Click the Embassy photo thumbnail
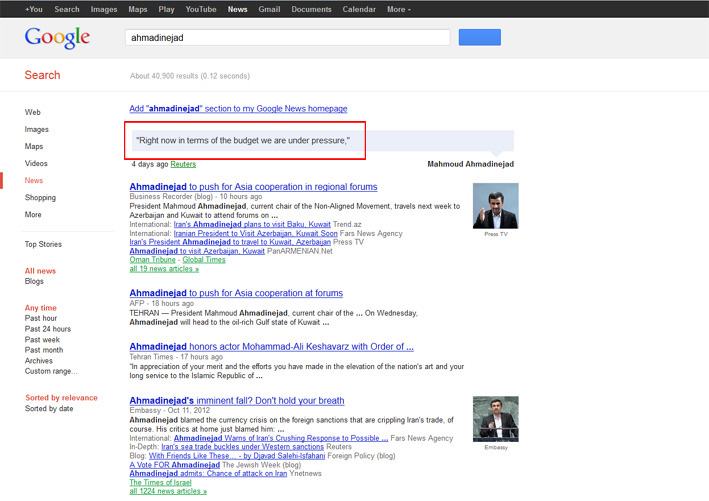 pyautogui.click(x=496, y=419)
